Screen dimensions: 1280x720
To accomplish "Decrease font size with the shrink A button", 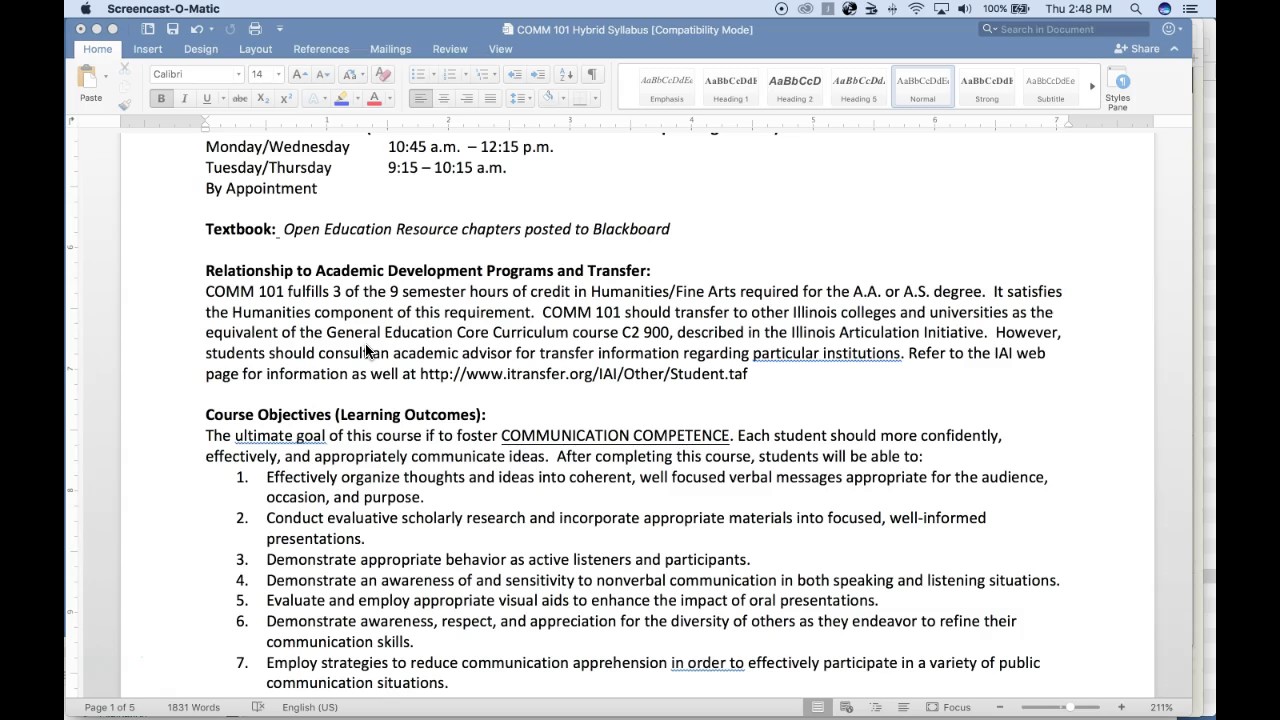I will click(x=322, y=74).
